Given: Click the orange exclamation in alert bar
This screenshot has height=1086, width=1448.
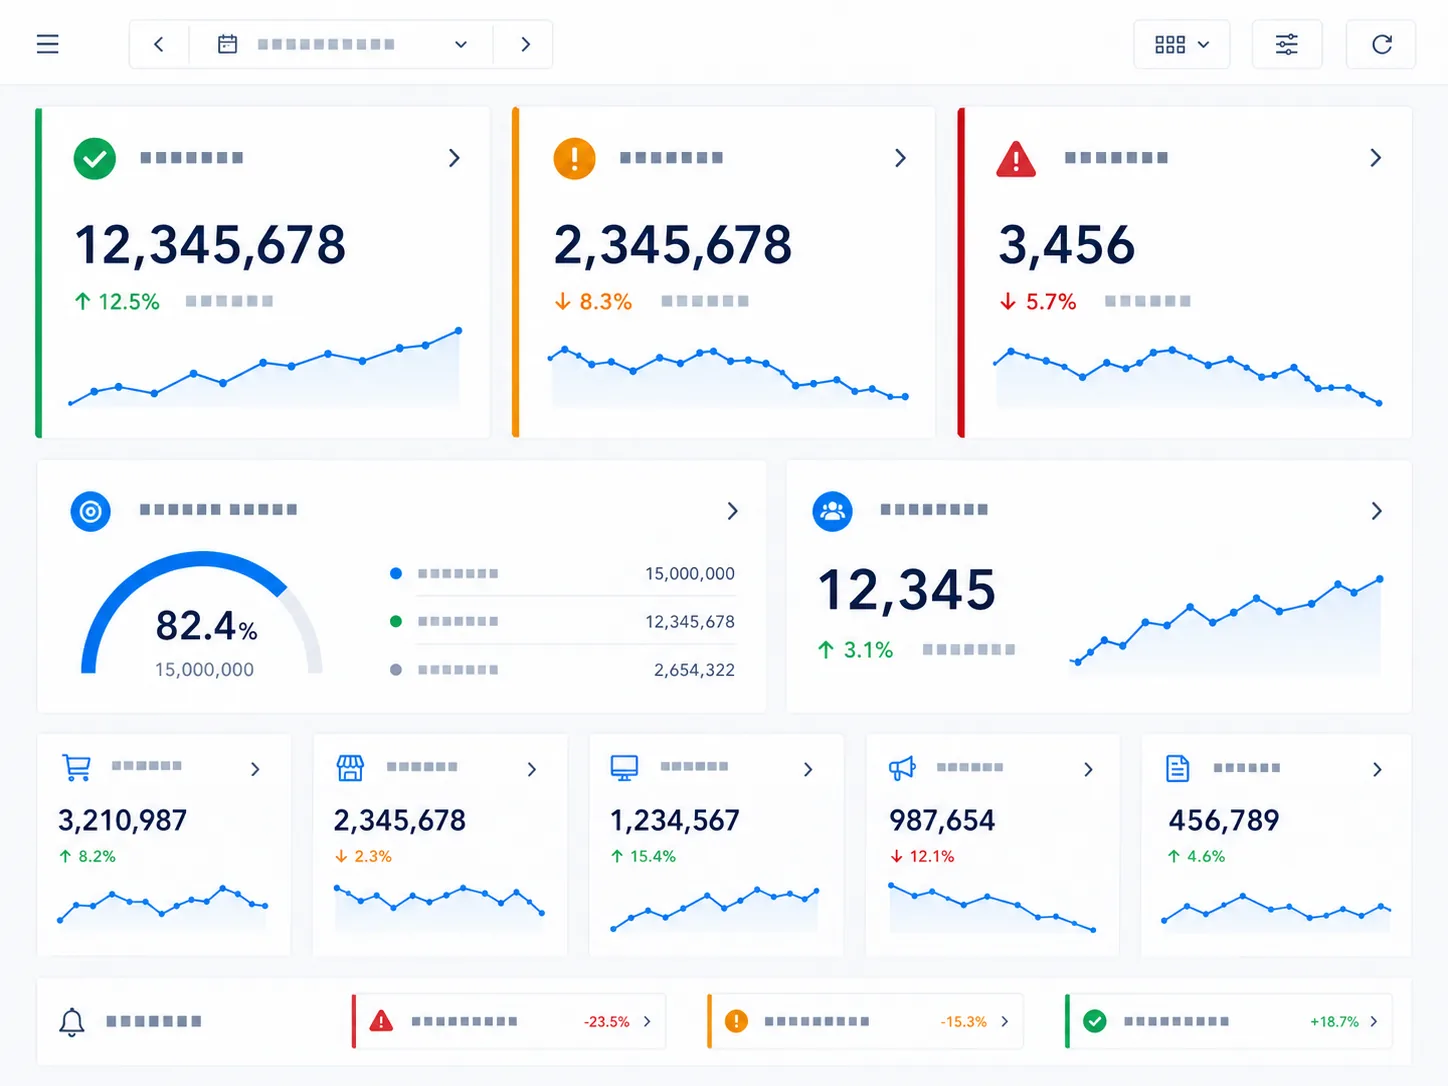Looking at the screenshot, I should (x=736, y=1021).
